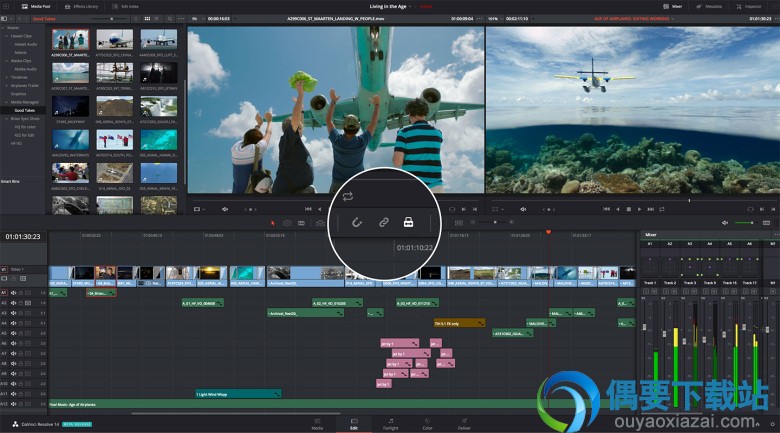Collapse the Hawaii Clips bin

pyautogui.click(x=6, y=36)
